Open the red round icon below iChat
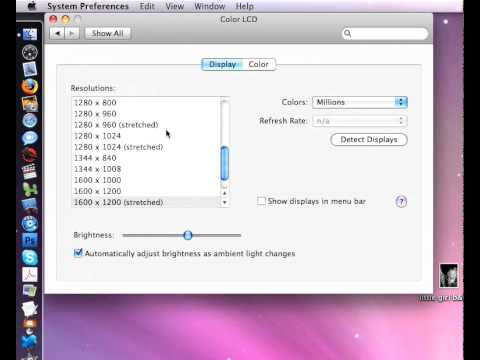 (x=30, y=155)
